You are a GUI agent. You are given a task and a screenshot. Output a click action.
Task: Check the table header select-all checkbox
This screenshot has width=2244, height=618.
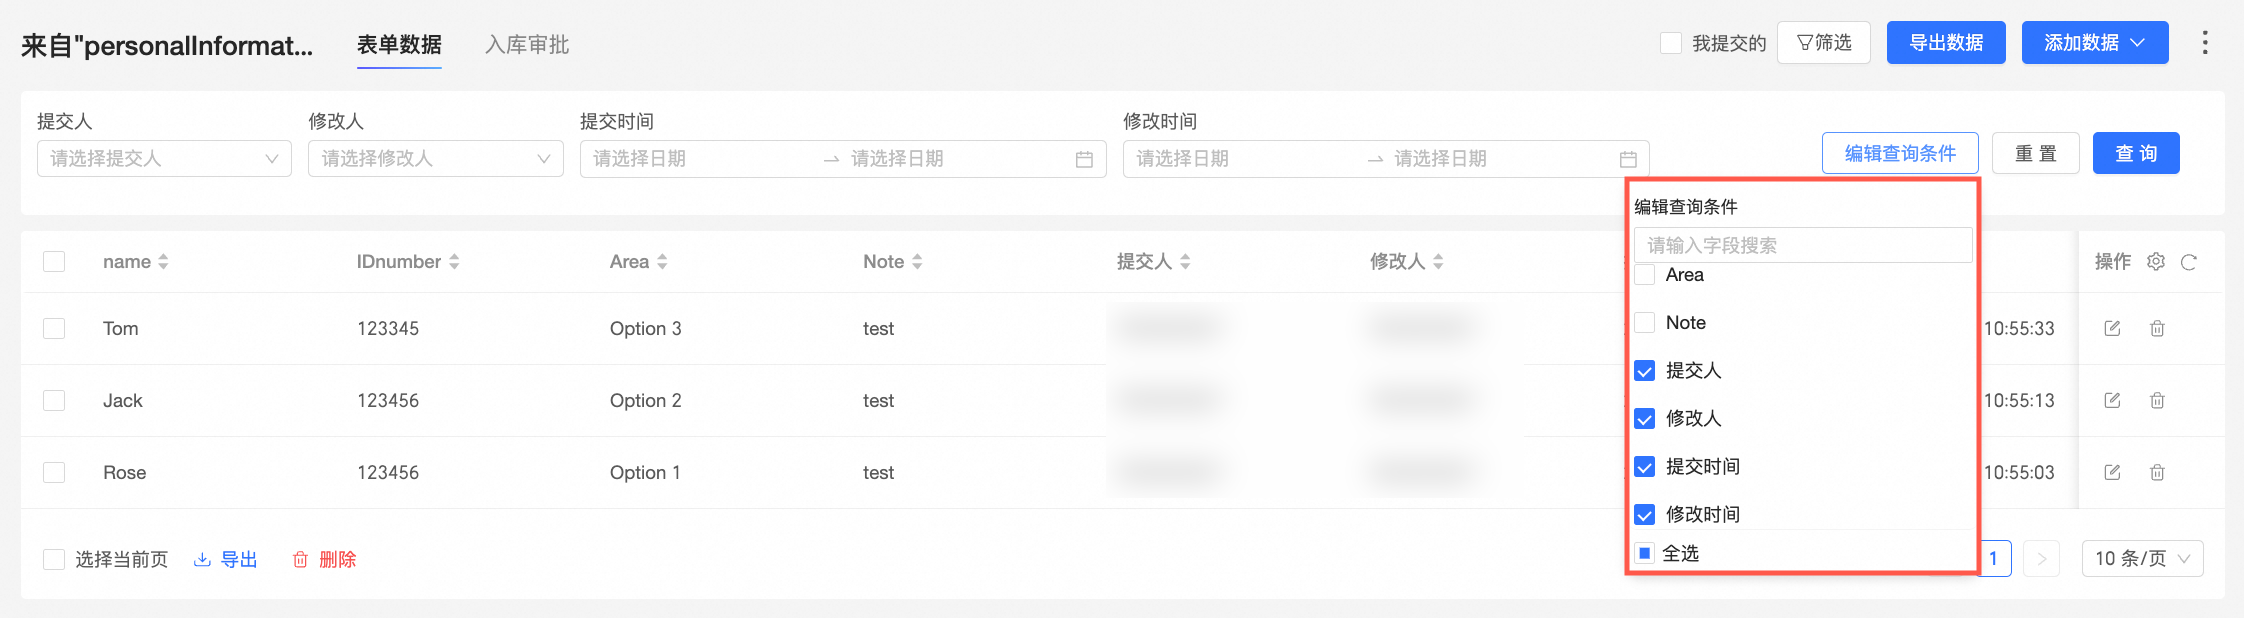54,261
